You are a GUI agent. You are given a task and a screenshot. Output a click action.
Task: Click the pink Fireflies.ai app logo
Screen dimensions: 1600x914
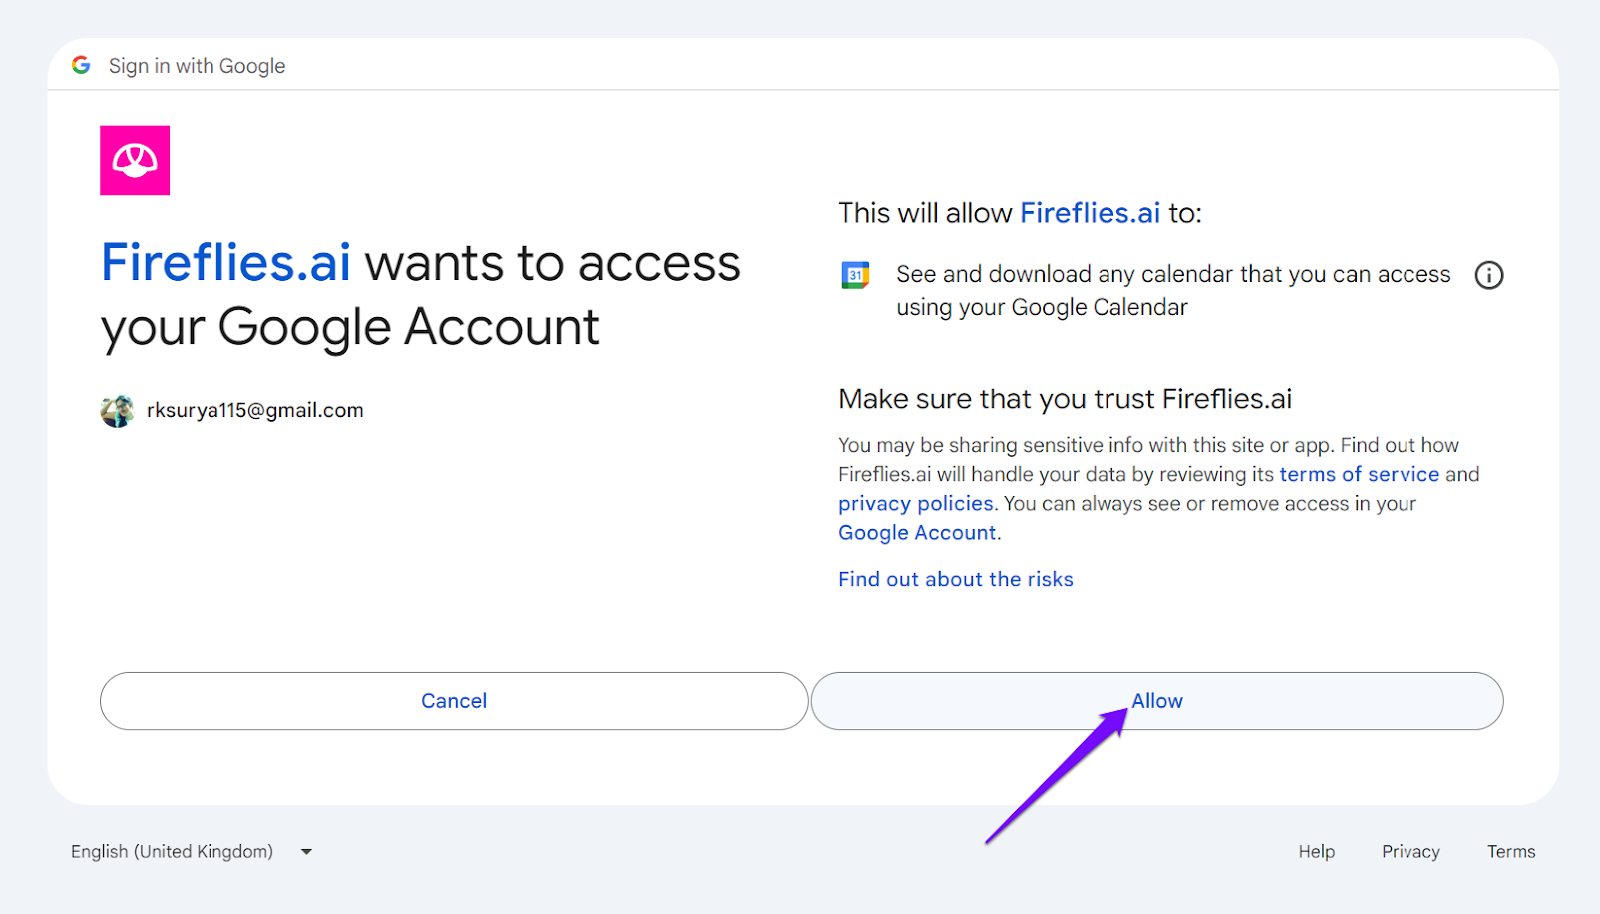135,160
